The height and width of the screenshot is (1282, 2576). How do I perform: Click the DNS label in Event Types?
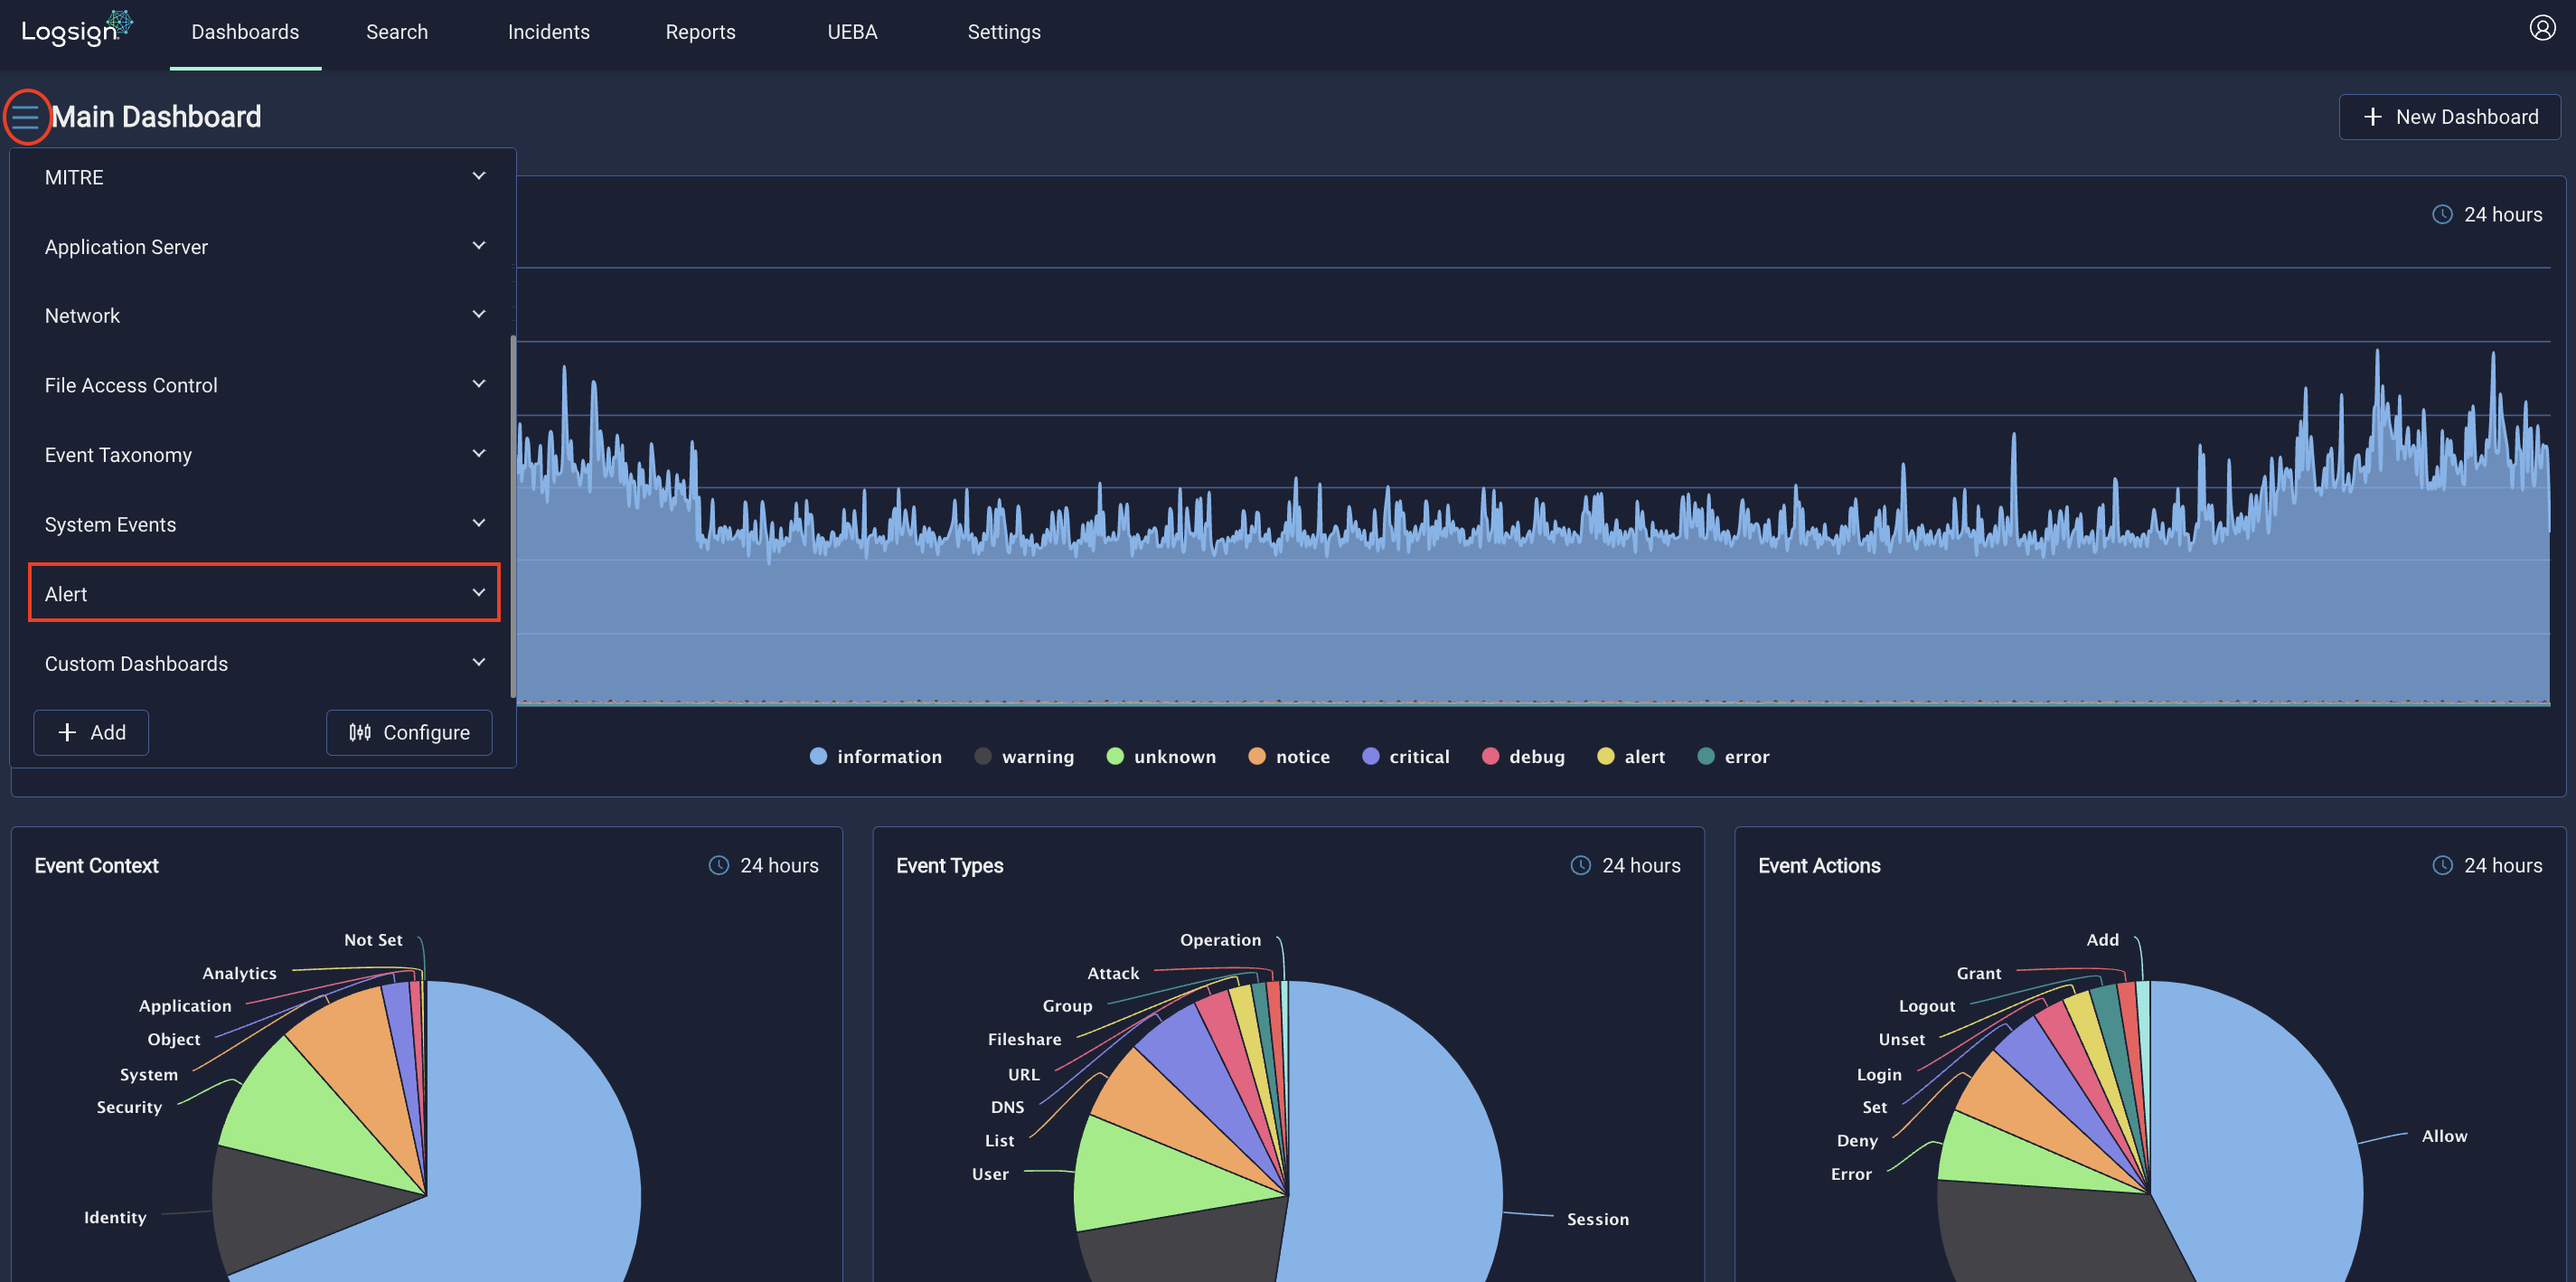1007,1107
